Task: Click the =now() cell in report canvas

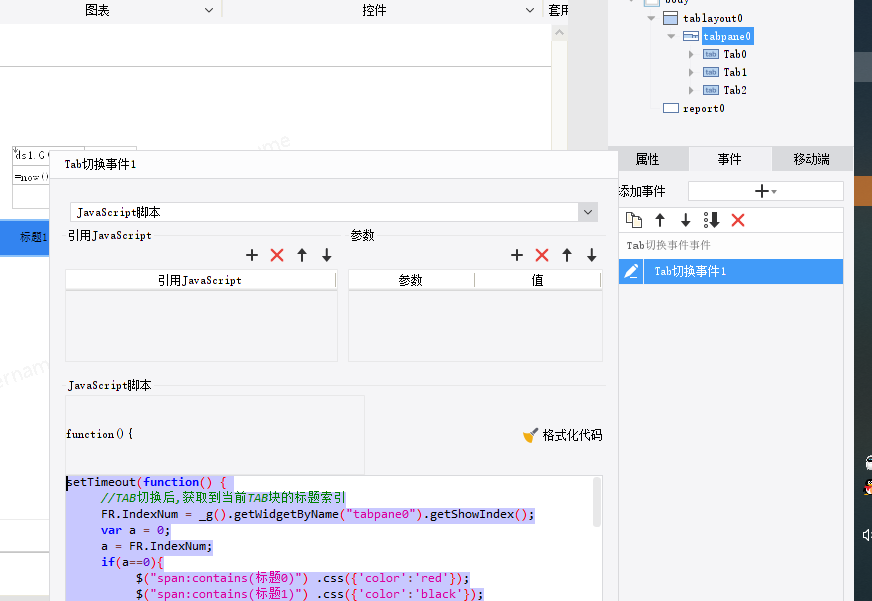Action: pos(31,177)
